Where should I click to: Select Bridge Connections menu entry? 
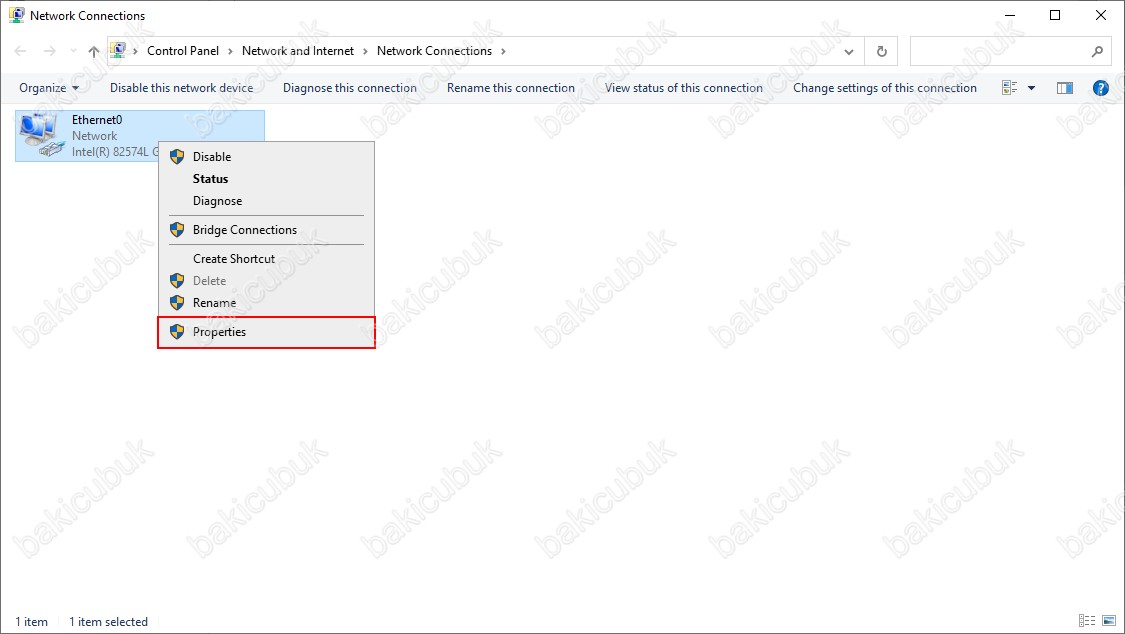coord(266,230)
